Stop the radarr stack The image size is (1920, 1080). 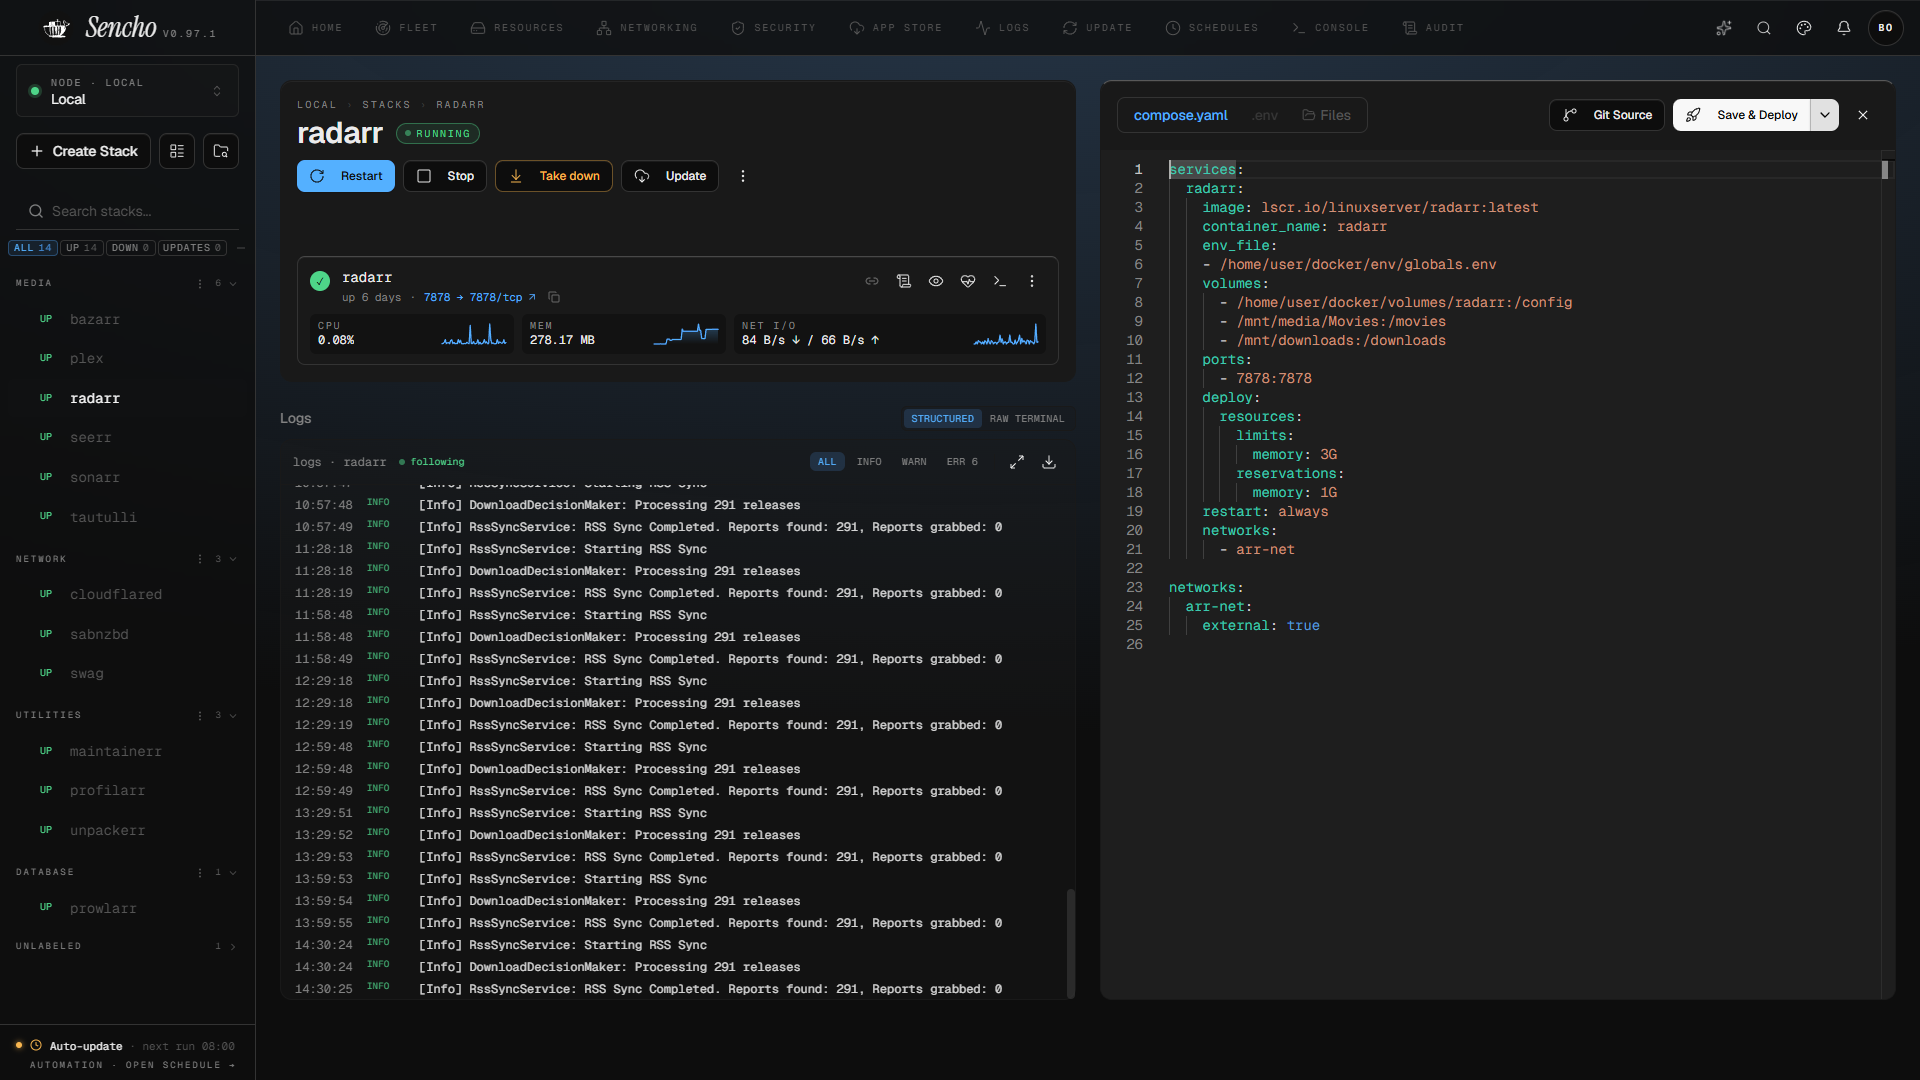[445, 176]
